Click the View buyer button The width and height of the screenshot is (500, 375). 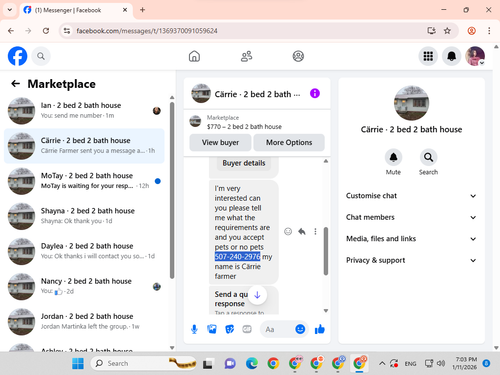[x=220, y=142]
